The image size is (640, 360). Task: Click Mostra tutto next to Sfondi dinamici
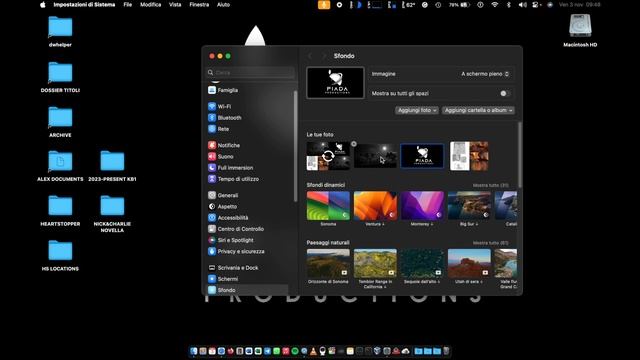click(491, 185)
